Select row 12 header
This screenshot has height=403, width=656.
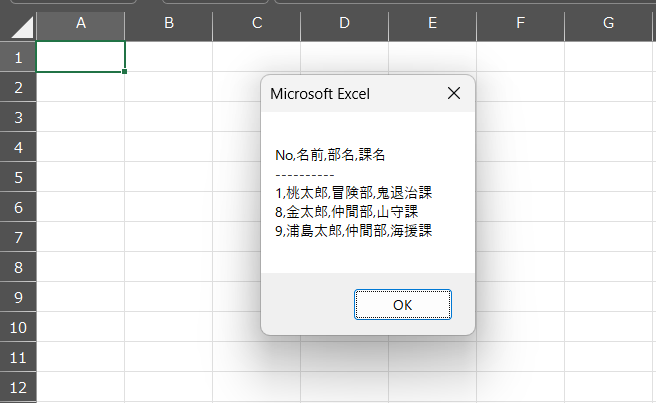pyautogui.click(x=18, y=387)
